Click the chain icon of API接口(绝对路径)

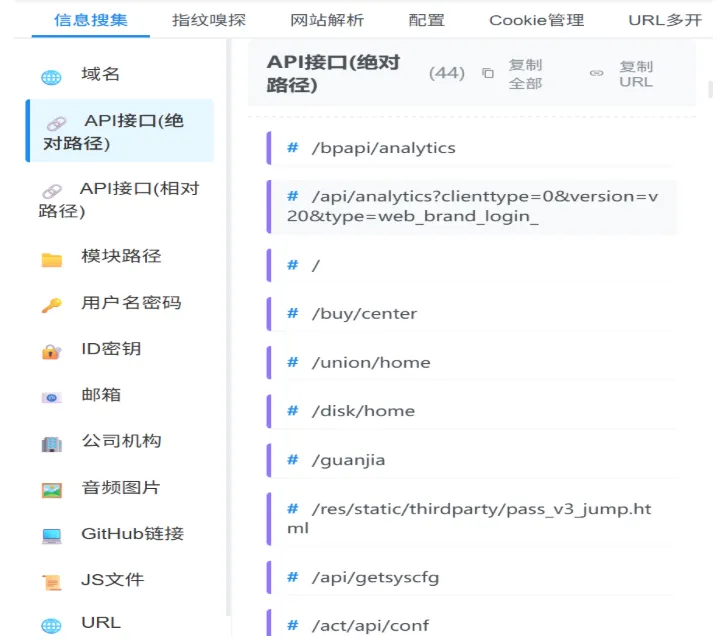pos(57,123)
